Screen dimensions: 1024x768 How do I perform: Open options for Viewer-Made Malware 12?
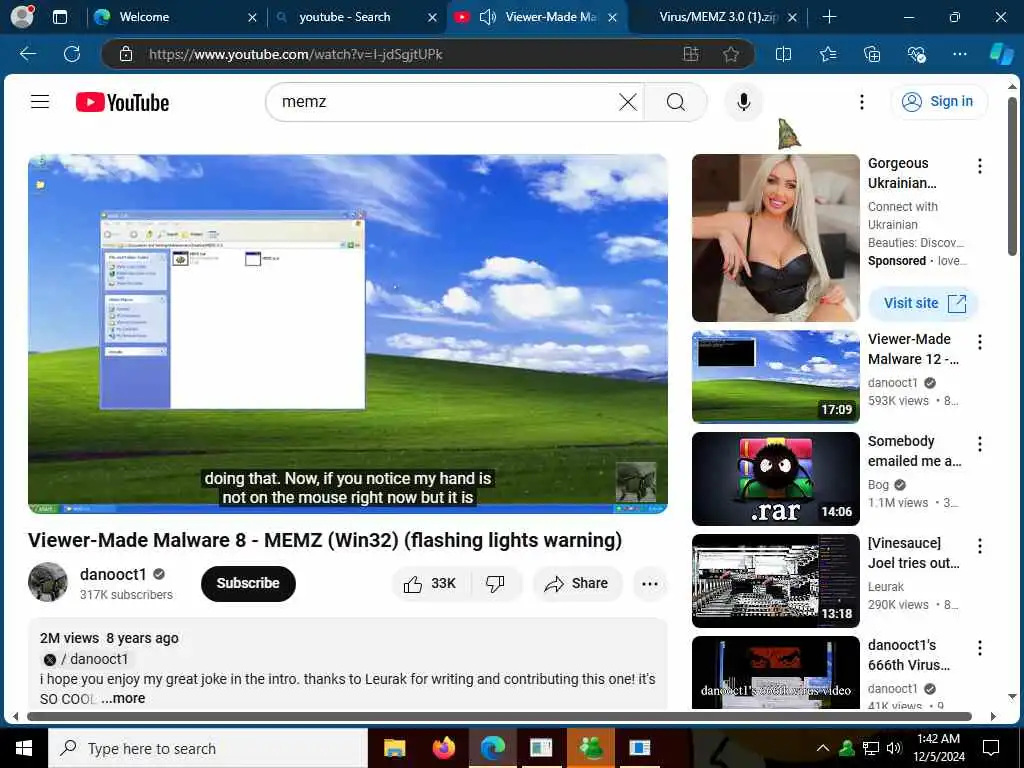980,342
